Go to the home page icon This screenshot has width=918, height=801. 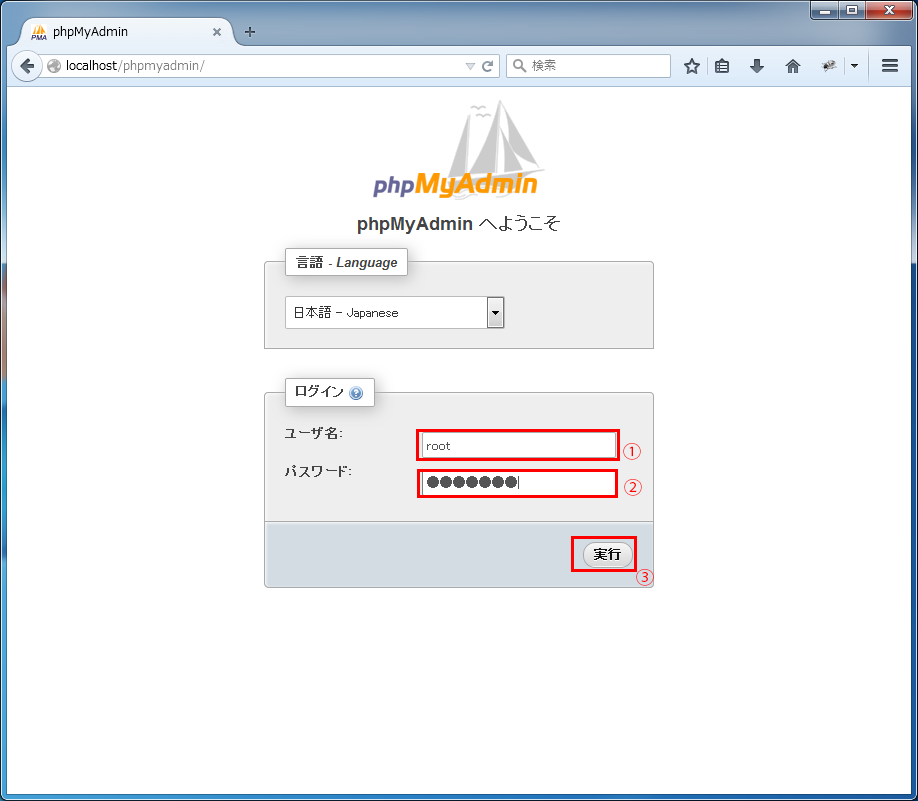click(x=793, y=66)
